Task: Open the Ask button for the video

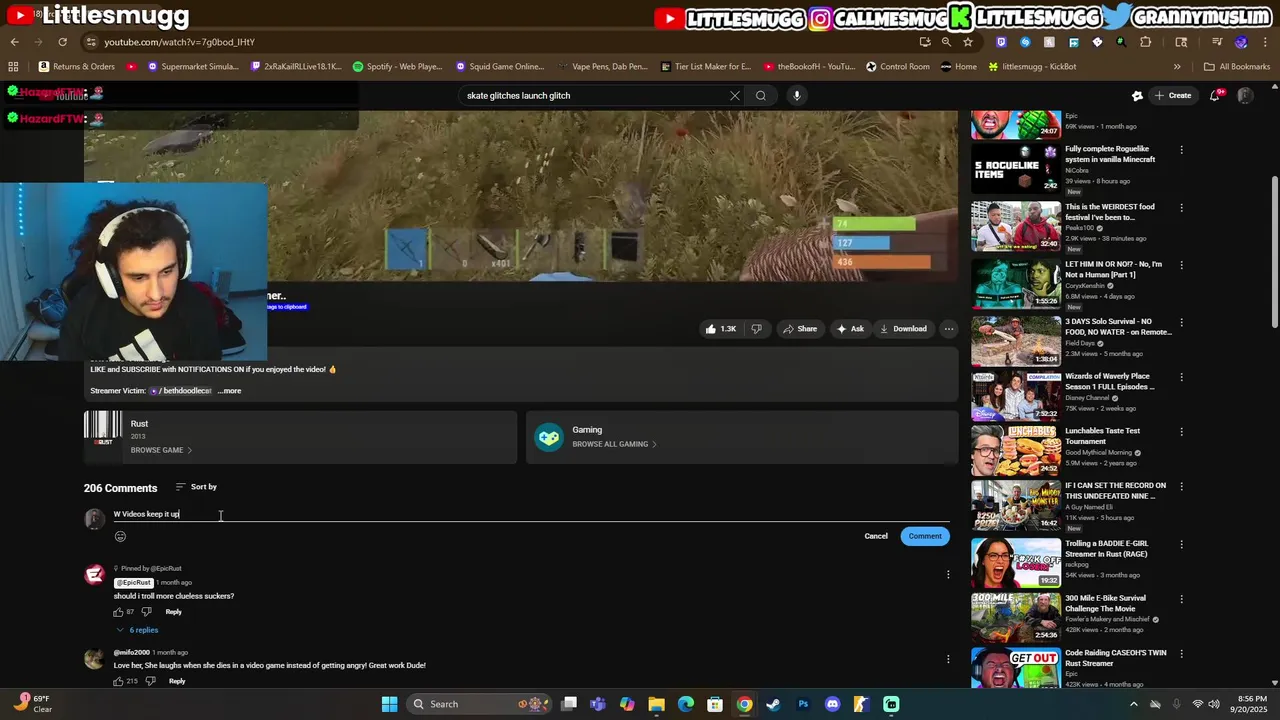Action: (850, 329)
